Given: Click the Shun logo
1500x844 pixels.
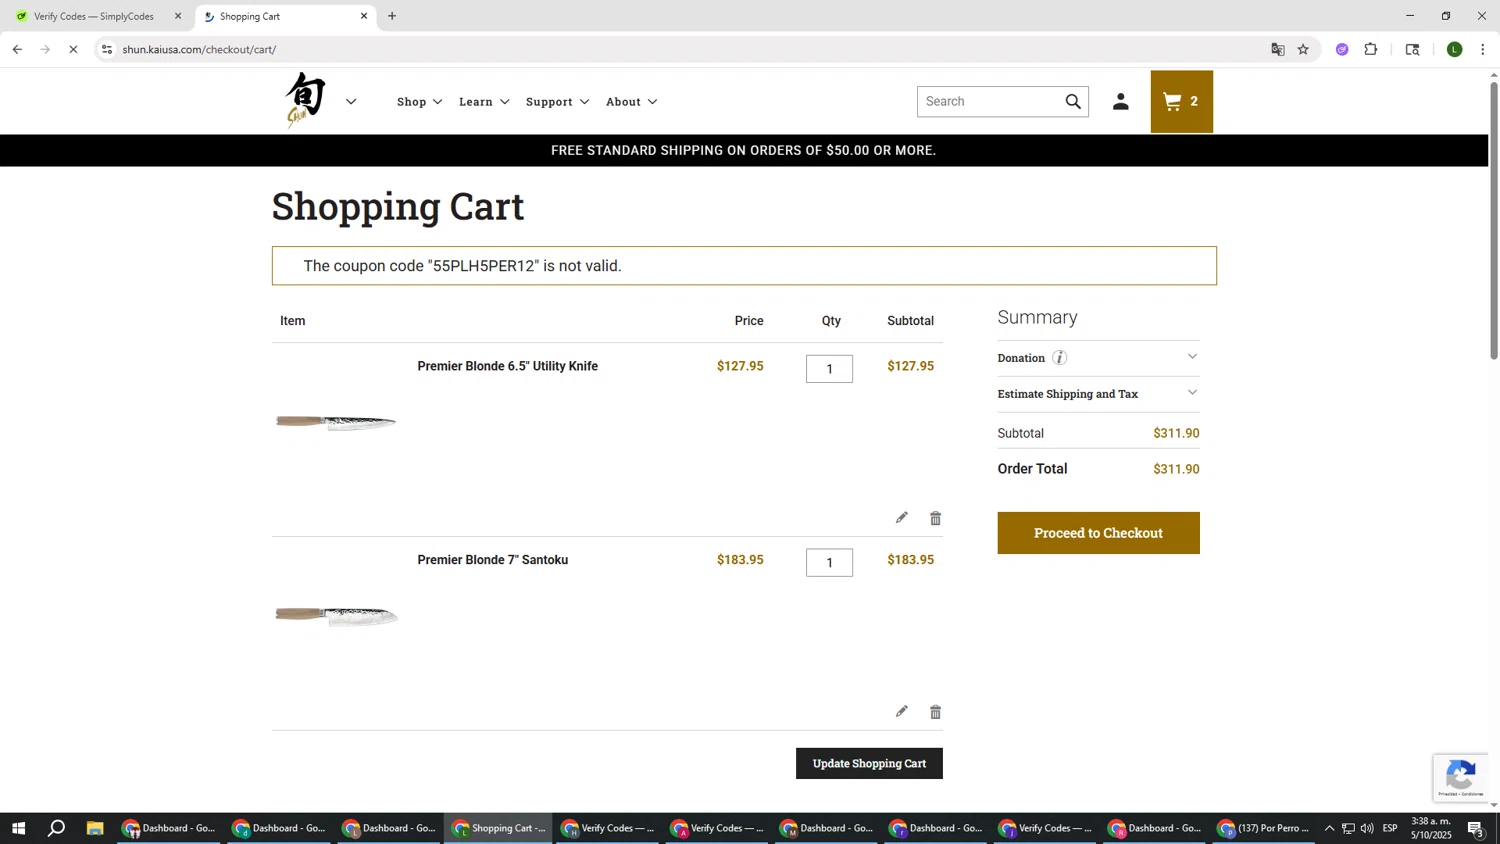Looking at the screenshot, I should pyautogui.click(x=306, y=101).
